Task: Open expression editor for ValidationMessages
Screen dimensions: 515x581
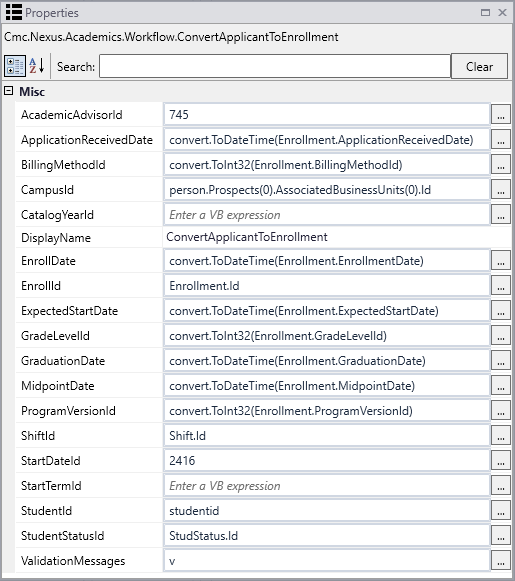Action: tap(501, 561)
